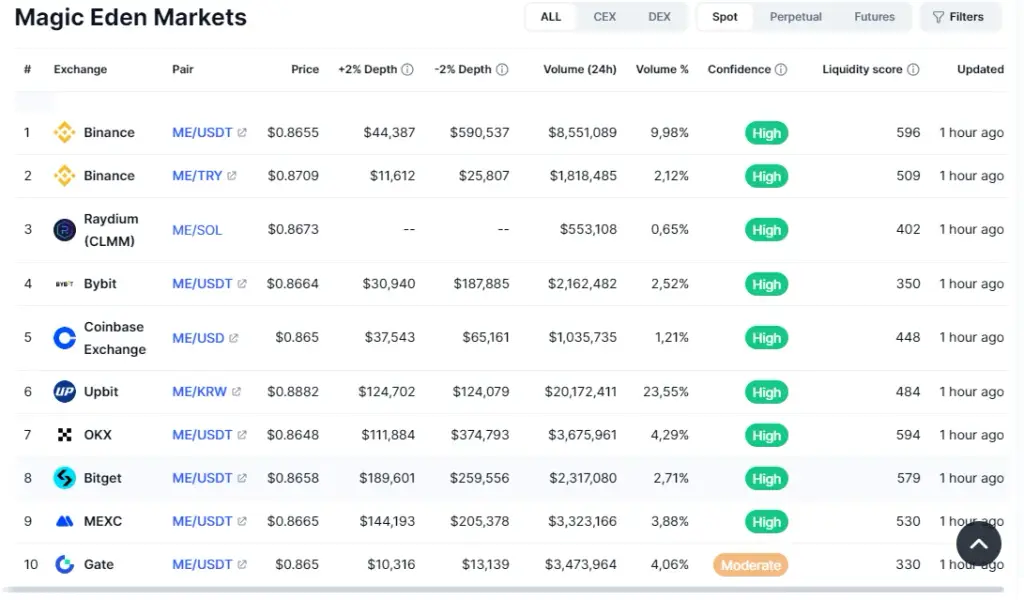Click the scroll-to-top arrow button
Viewport: 1024px width, 600px height.
978,544
